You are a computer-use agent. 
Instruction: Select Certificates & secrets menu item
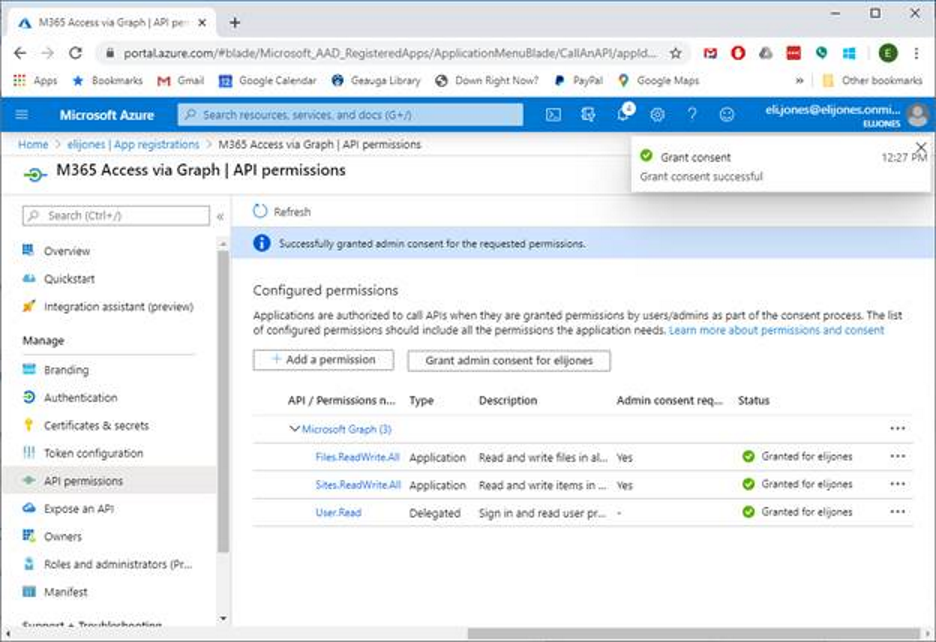pos(96,425)
